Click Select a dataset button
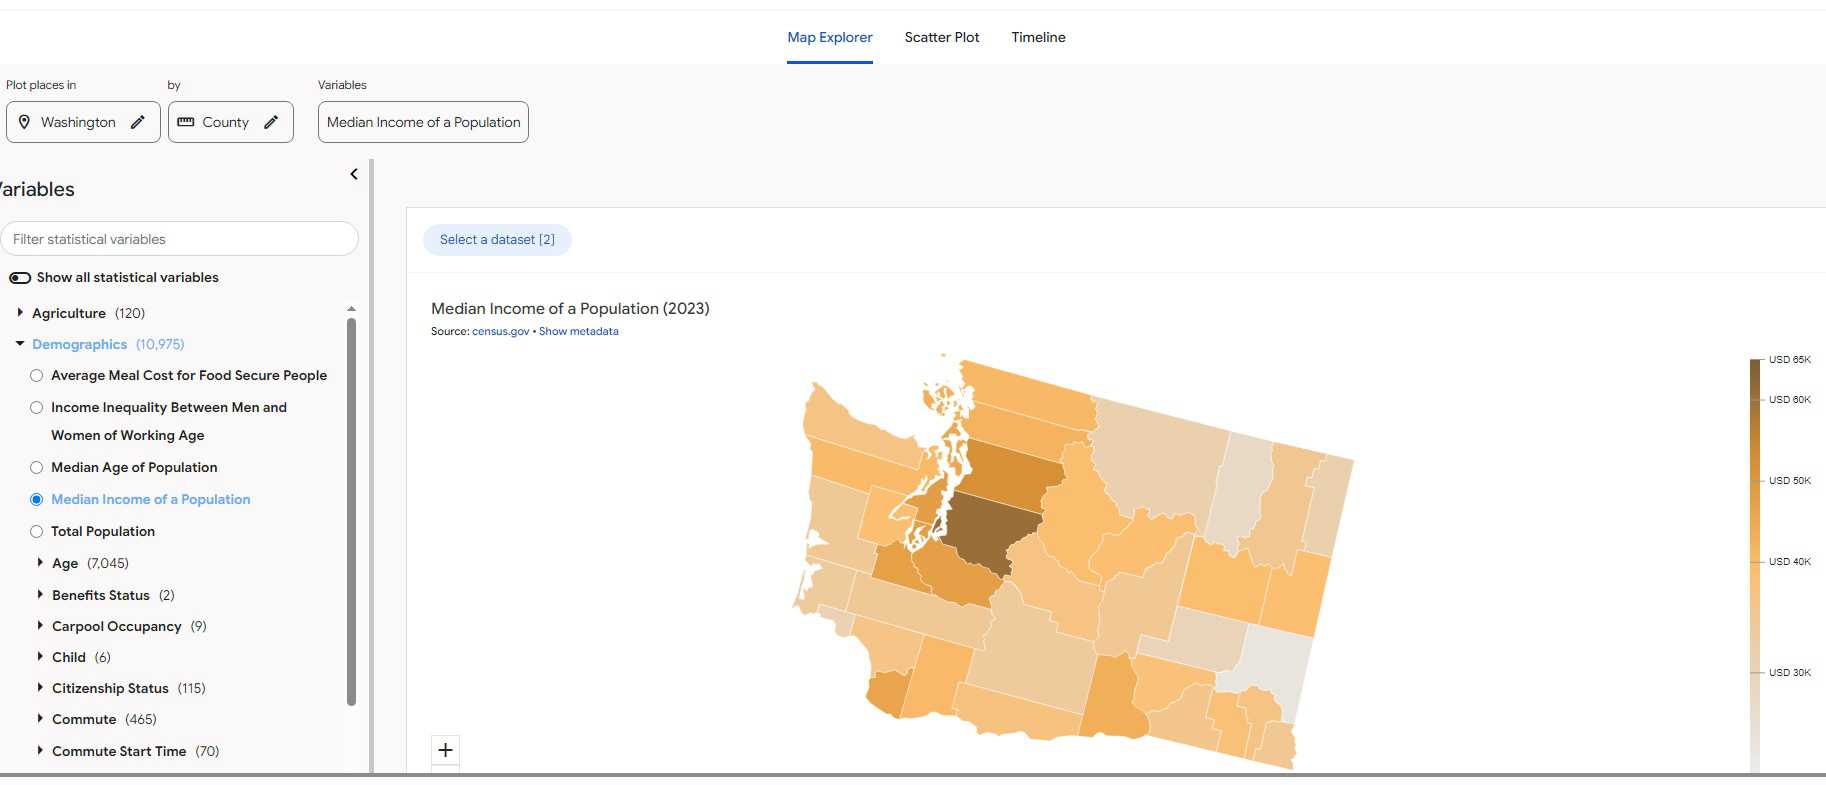 (x=497, y=240)
